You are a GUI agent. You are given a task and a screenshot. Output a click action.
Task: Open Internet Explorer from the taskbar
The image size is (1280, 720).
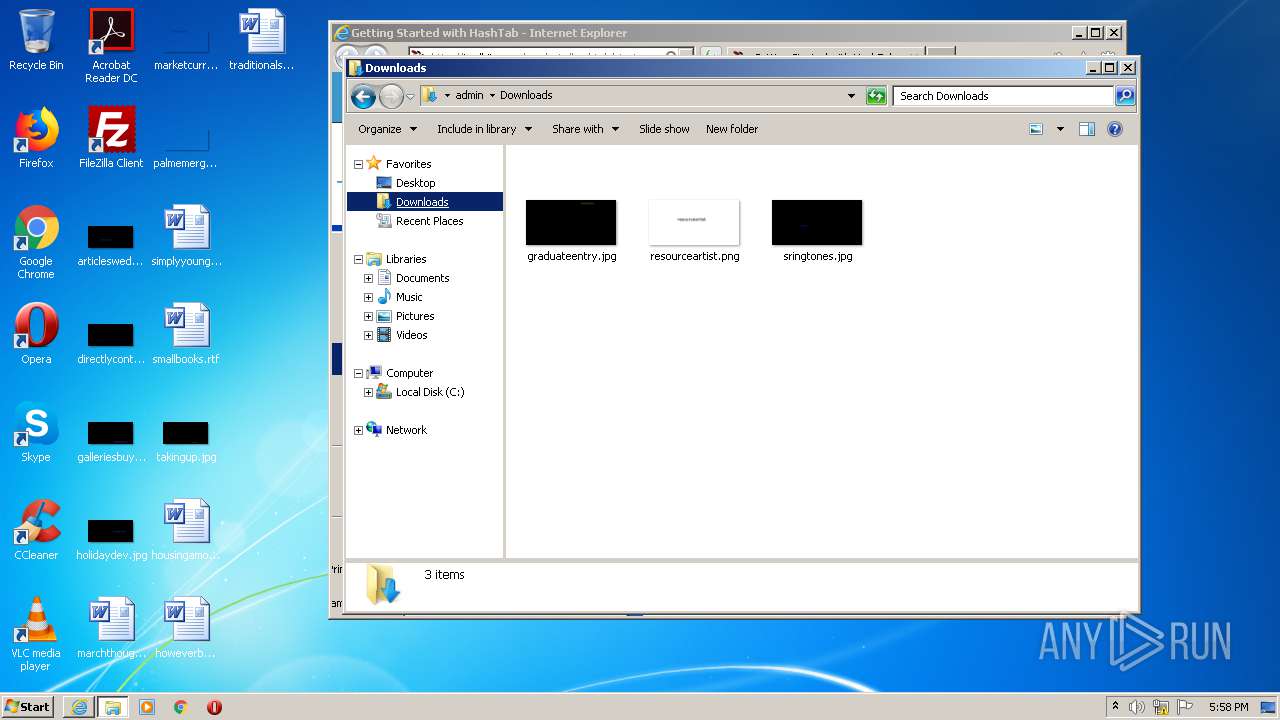[x=79, y=707]
